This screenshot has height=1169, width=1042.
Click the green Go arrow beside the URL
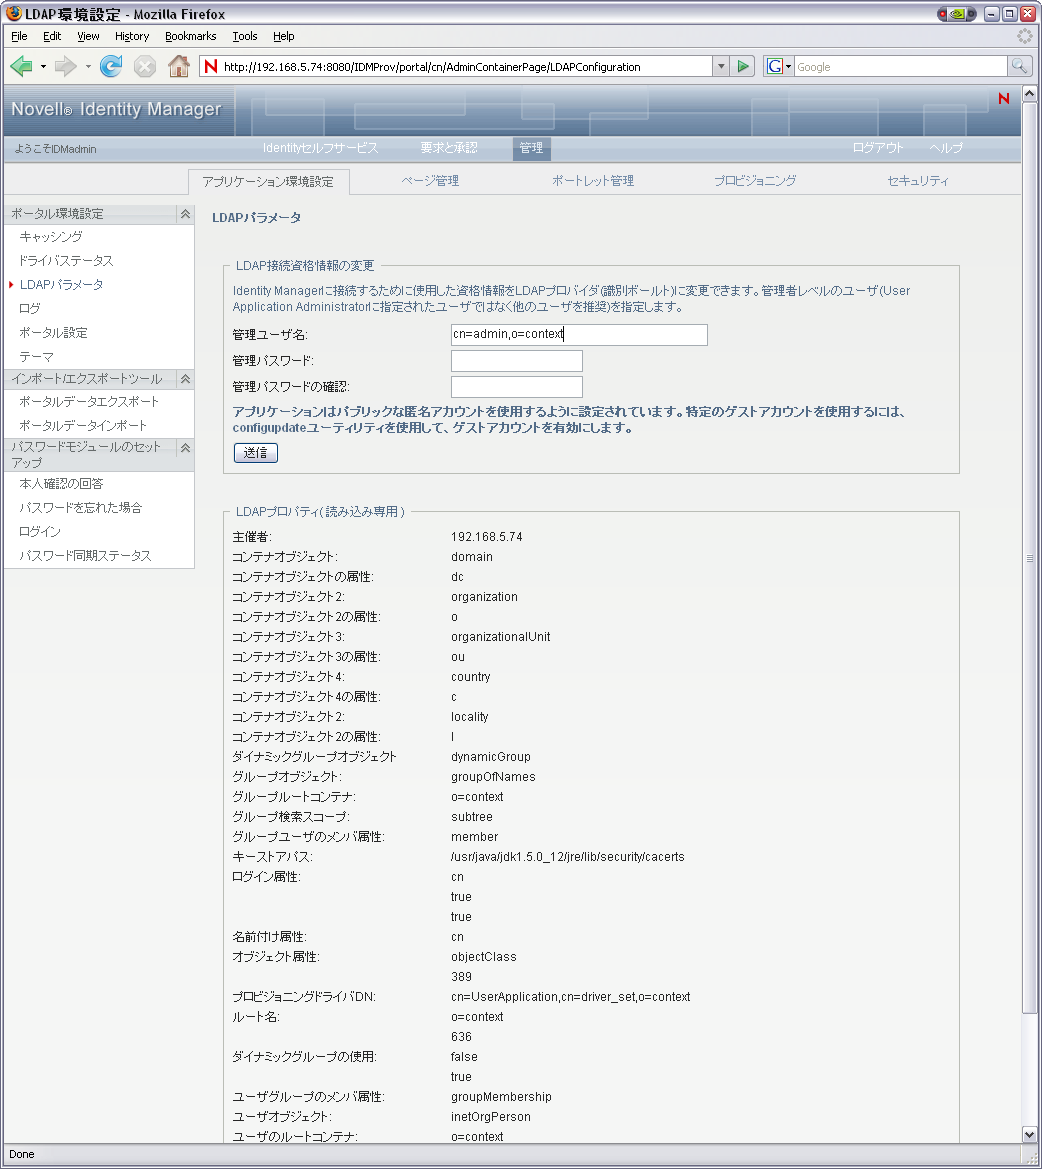(x=743, y=66)
